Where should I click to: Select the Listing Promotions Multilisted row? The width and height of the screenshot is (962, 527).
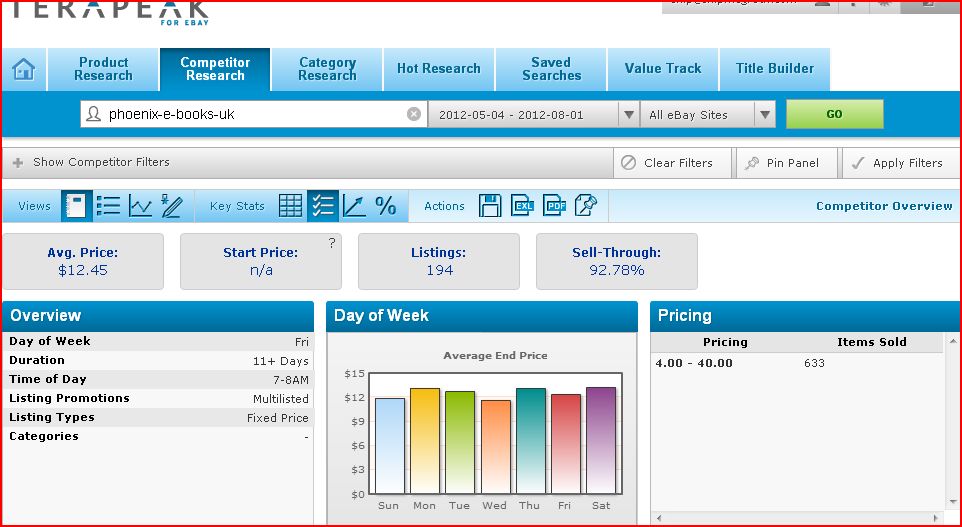158,399
